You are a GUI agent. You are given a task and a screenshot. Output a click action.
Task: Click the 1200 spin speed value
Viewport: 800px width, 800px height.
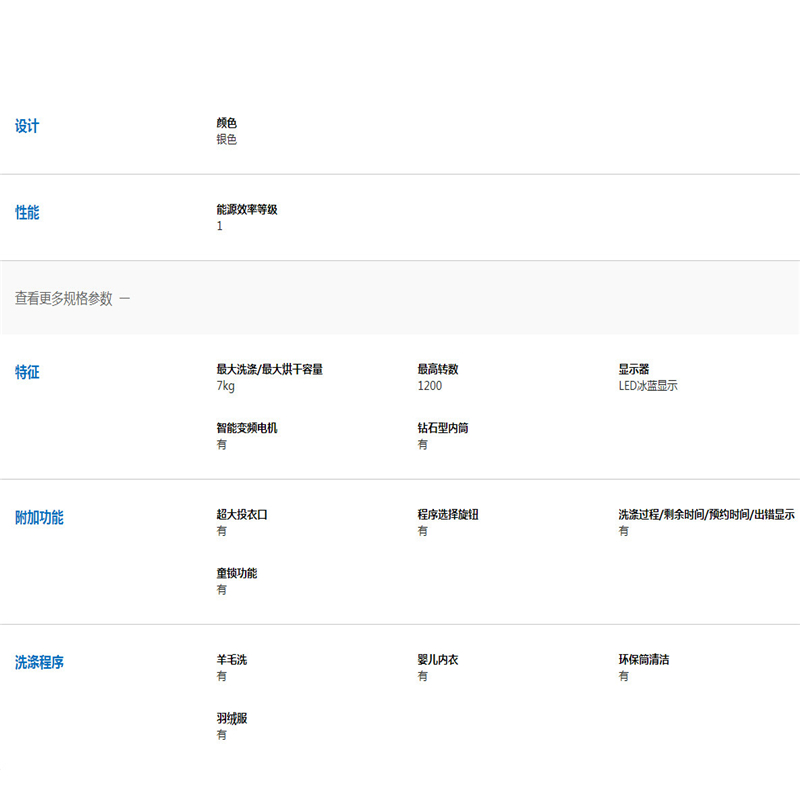point(430,386)
